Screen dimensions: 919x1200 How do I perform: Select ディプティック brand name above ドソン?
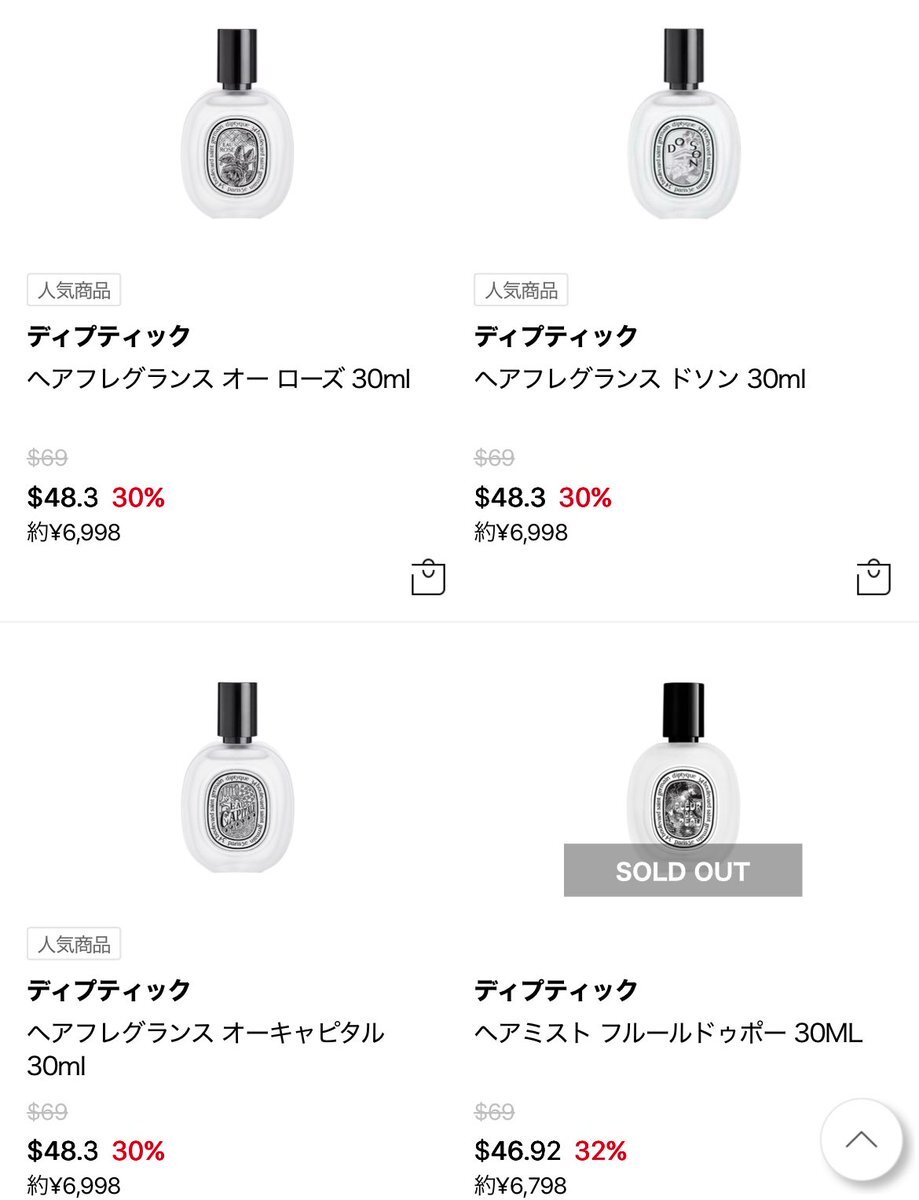[x=556, y=336]
